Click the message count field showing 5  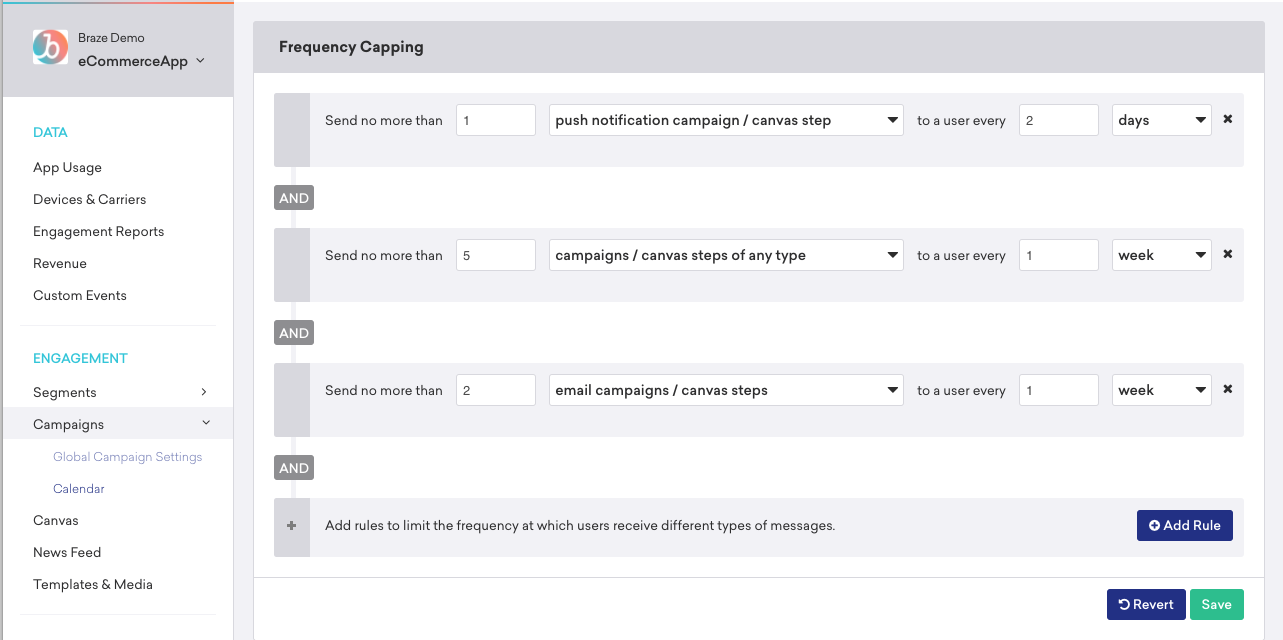pos(496,255)
